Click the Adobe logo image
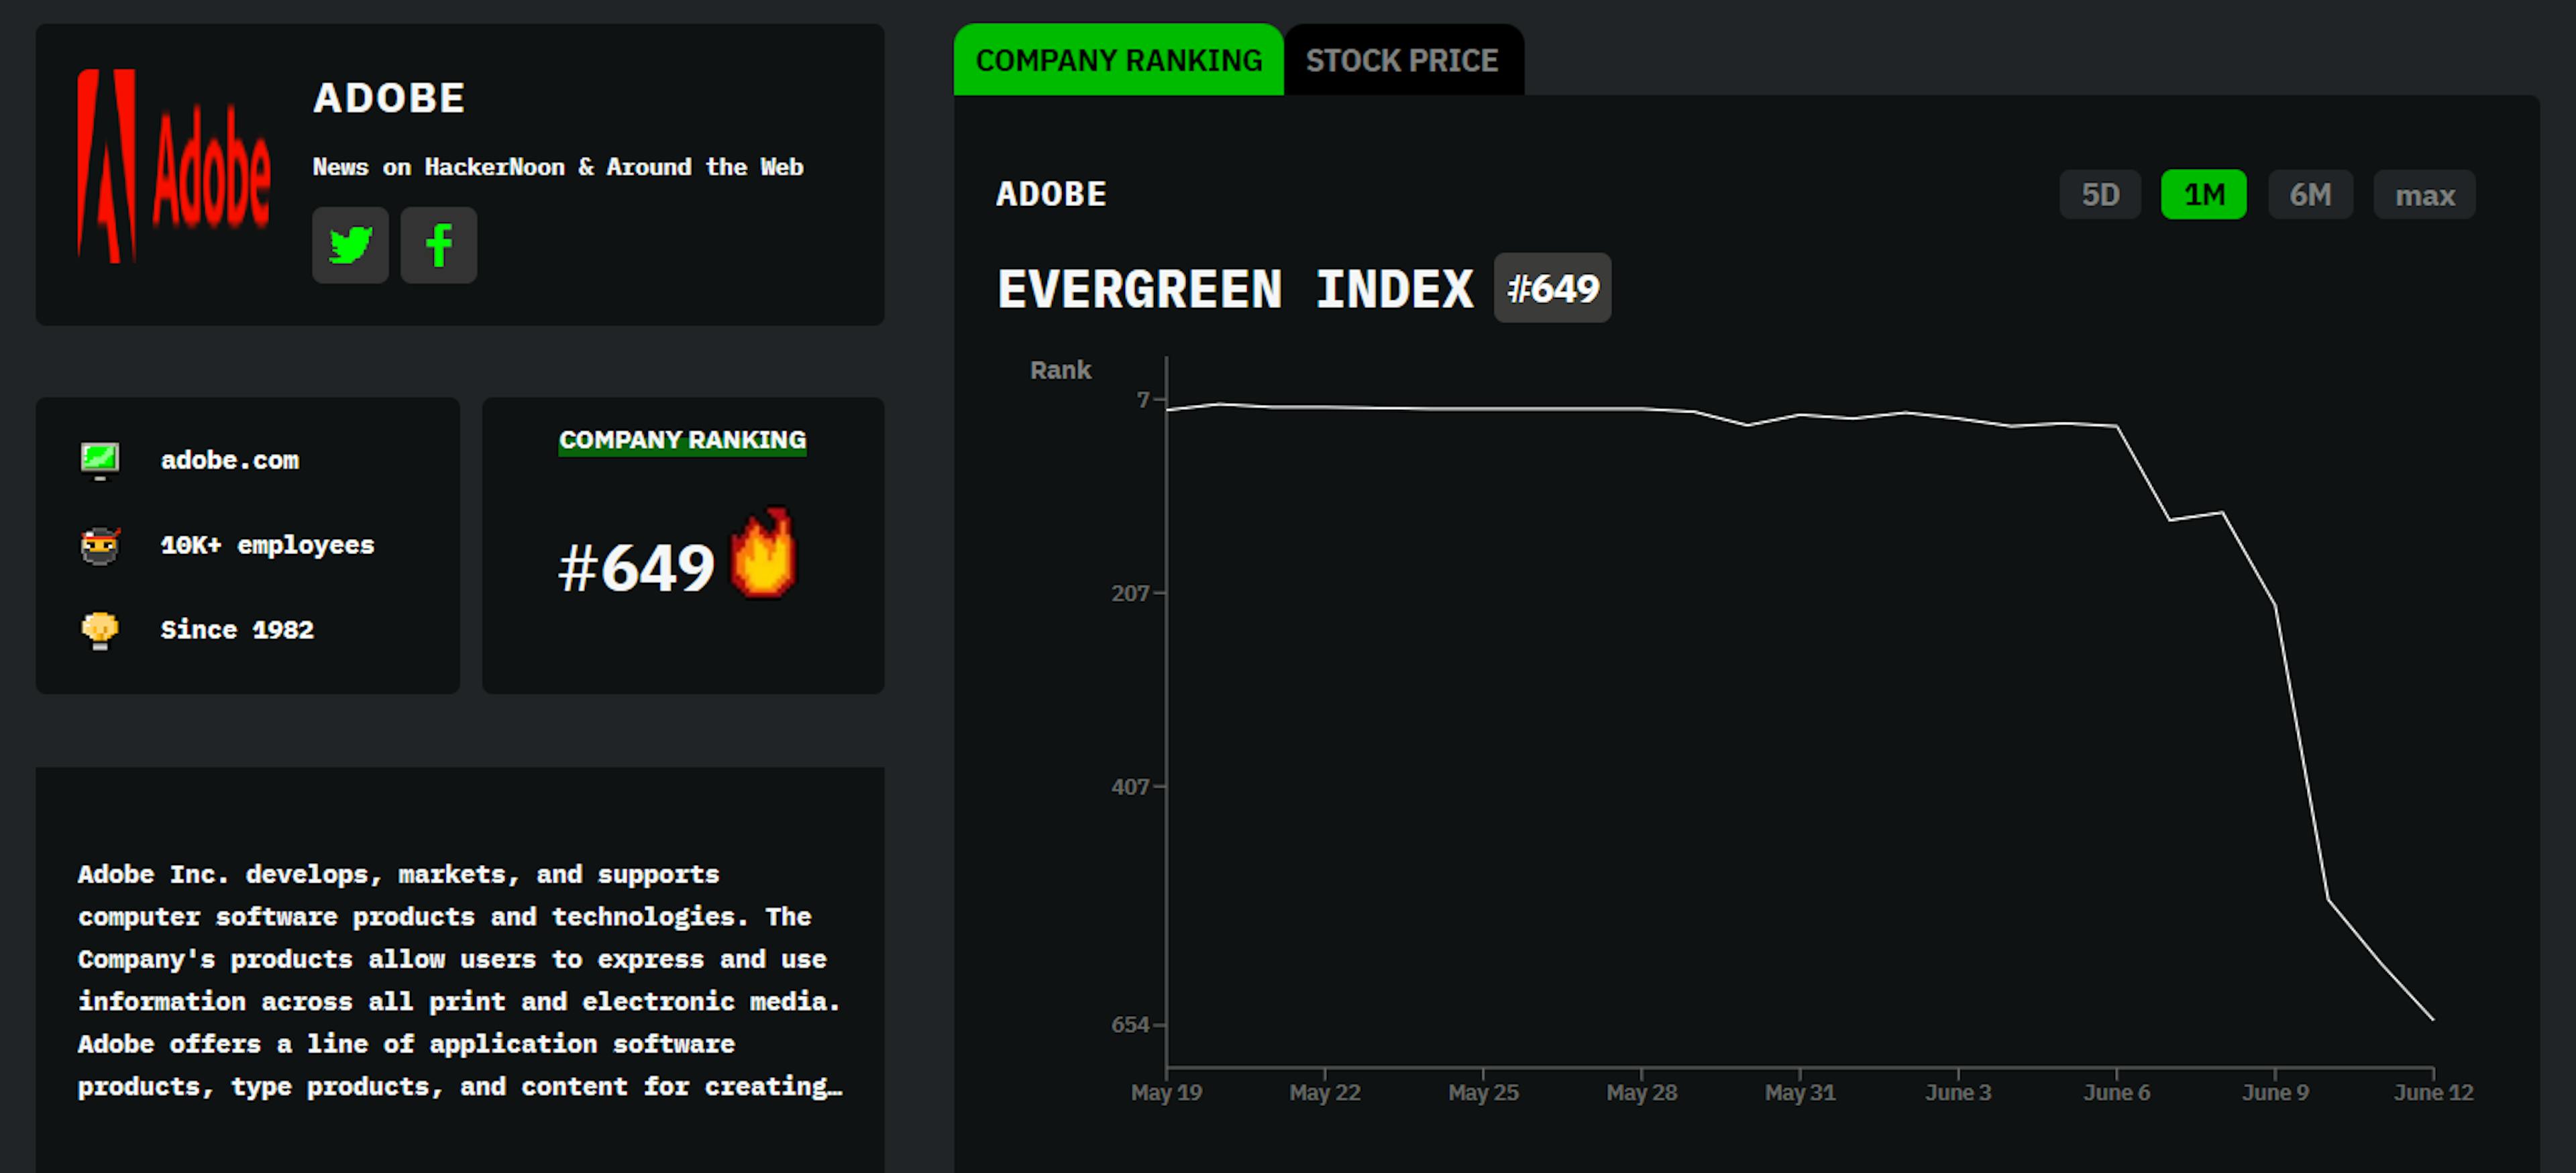Image resolution: width=2576 pixels, height=1173 pixels. (174, 166)
